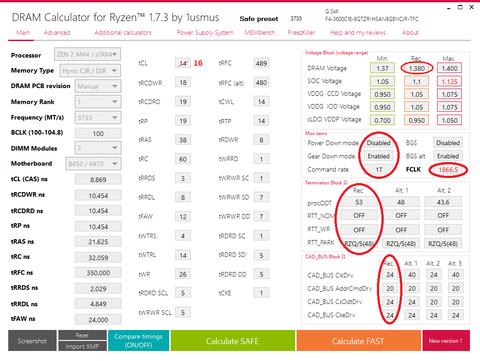This screenshot has width=480, height=361.
Task: Open the DIMM Modules dropdown
Action: tap(98, 148)
